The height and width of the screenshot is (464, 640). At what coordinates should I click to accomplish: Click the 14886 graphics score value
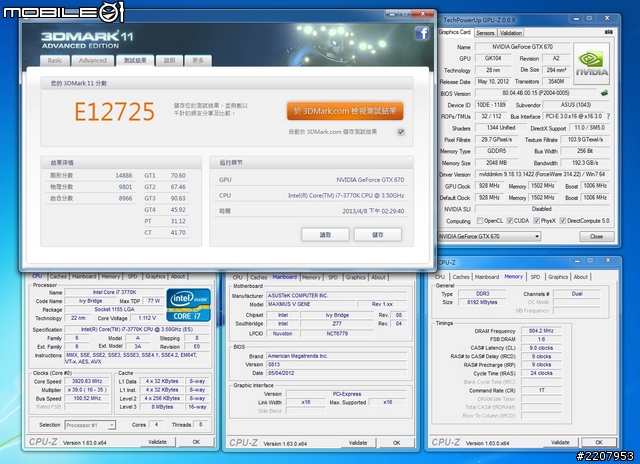124,175
